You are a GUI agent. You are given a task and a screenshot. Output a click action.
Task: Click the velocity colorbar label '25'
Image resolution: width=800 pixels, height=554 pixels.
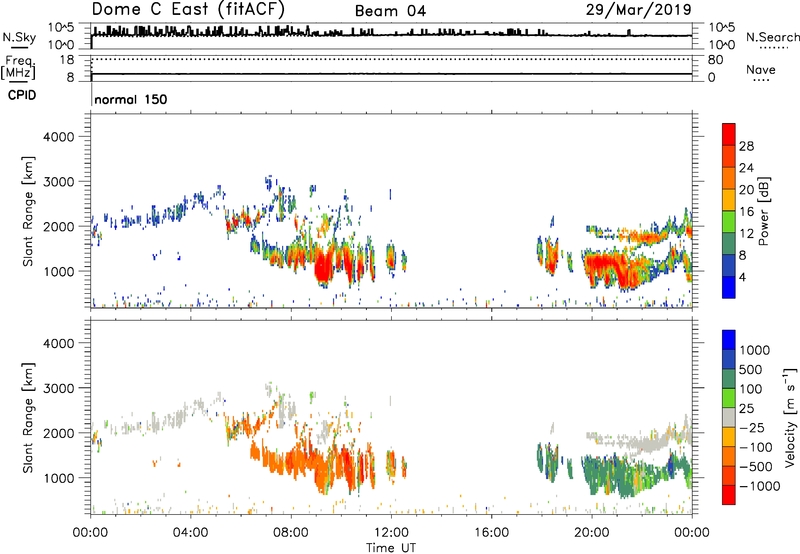point(746,409)
